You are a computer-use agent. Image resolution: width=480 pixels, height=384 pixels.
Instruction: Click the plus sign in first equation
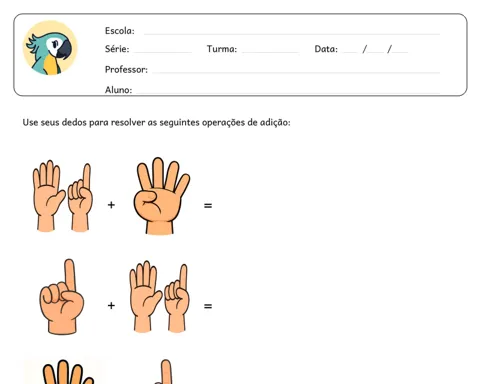tap(111, 205)
